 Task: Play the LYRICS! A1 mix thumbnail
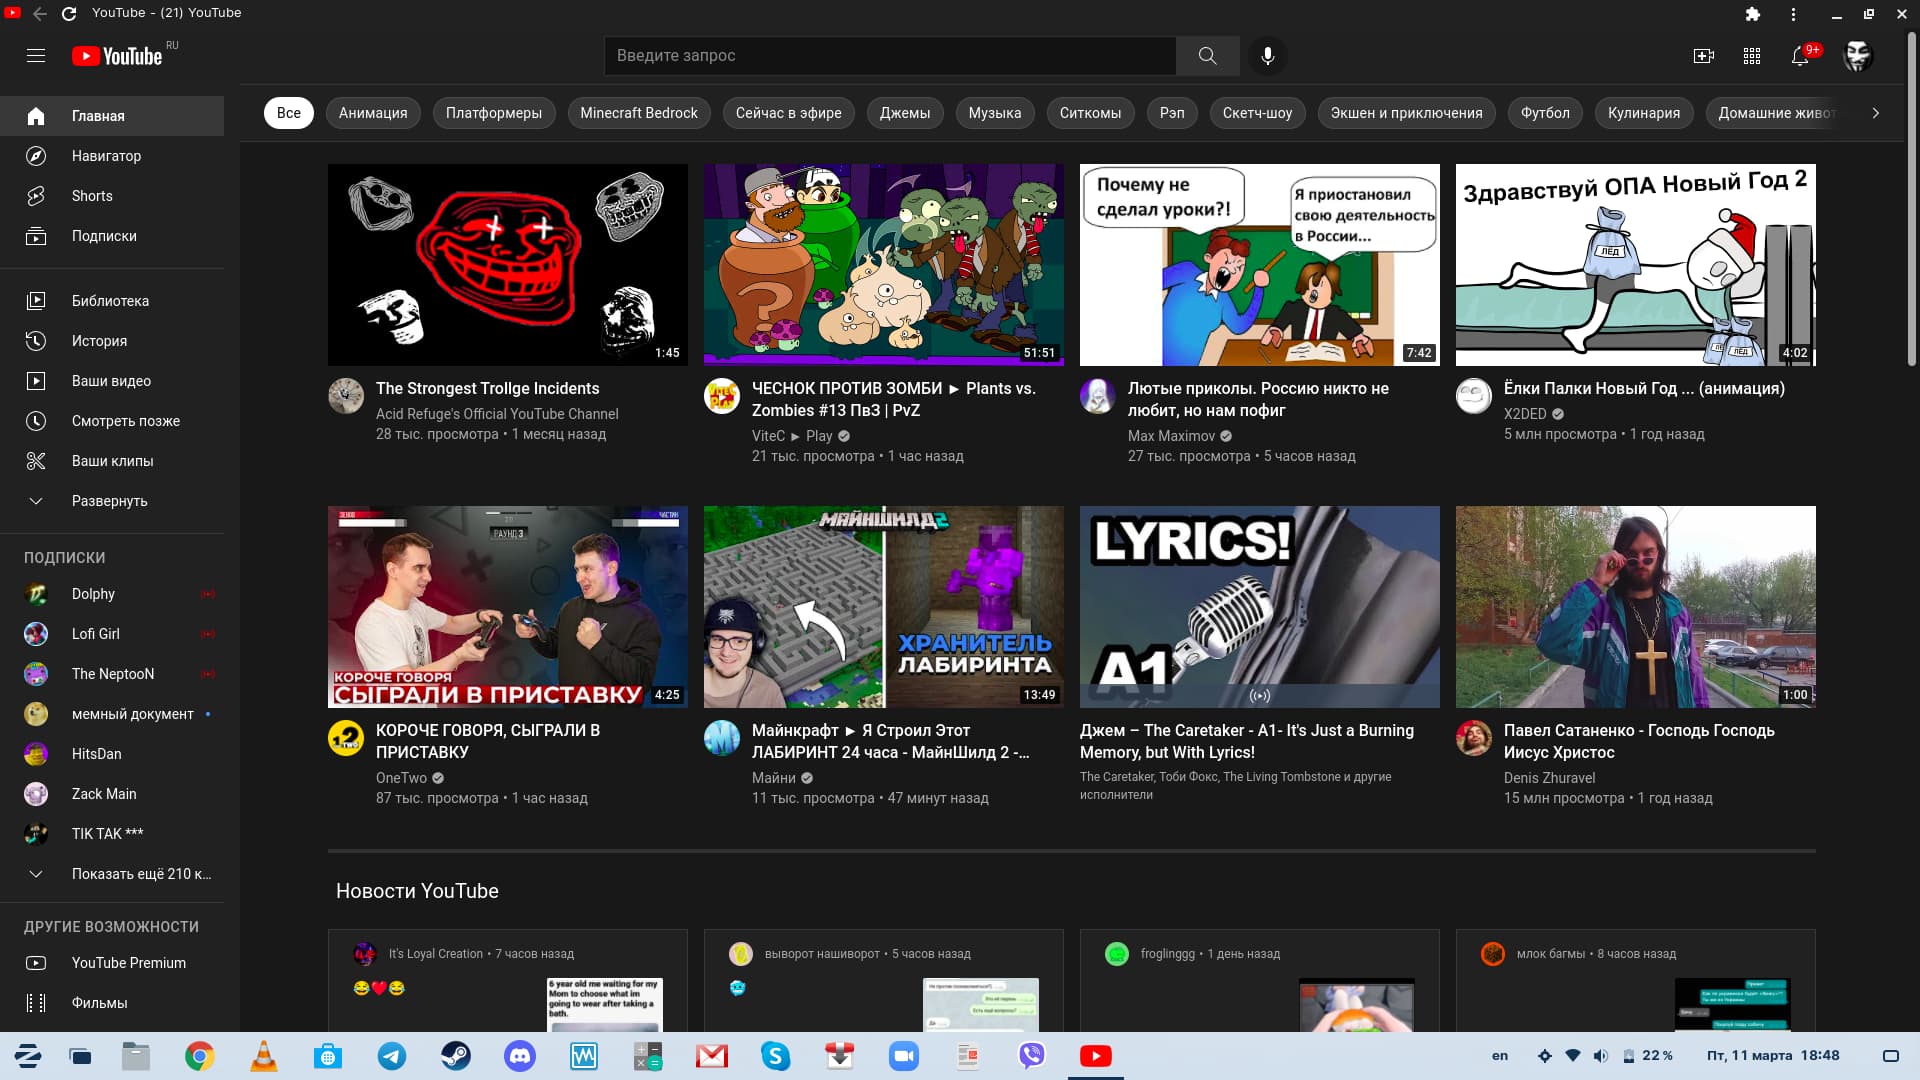1260,607
